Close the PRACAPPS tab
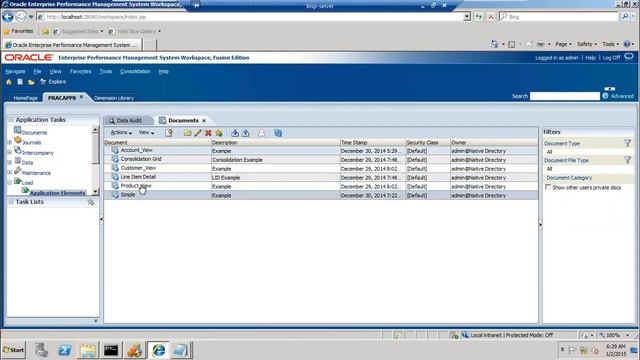The height and width of the screenshot is (360, 640). (81, 97)
